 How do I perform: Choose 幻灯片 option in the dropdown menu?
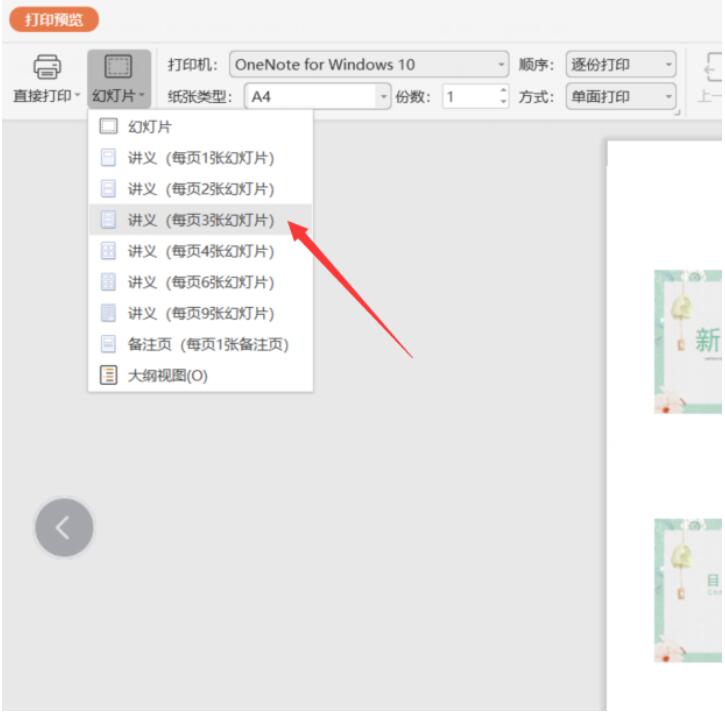coord(200,127)
